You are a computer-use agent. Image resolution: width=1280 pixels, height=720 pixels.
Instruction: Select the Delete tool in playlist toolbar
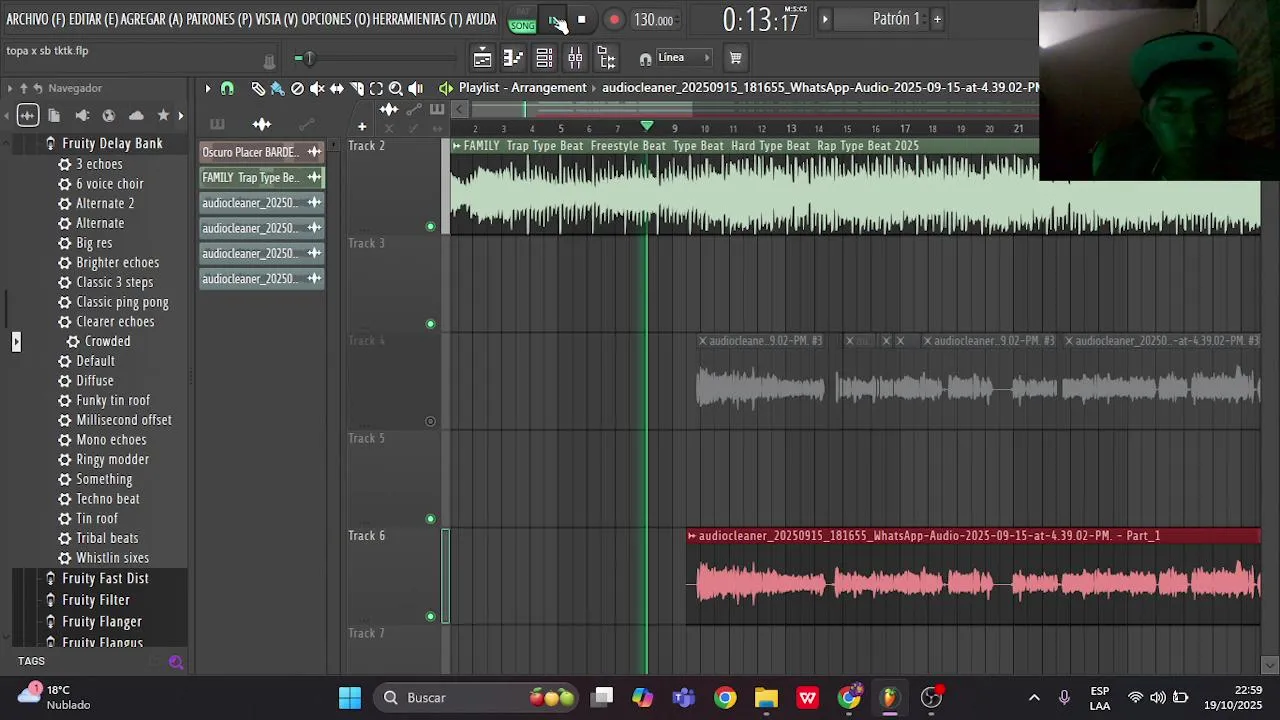[x=297, y=88]
